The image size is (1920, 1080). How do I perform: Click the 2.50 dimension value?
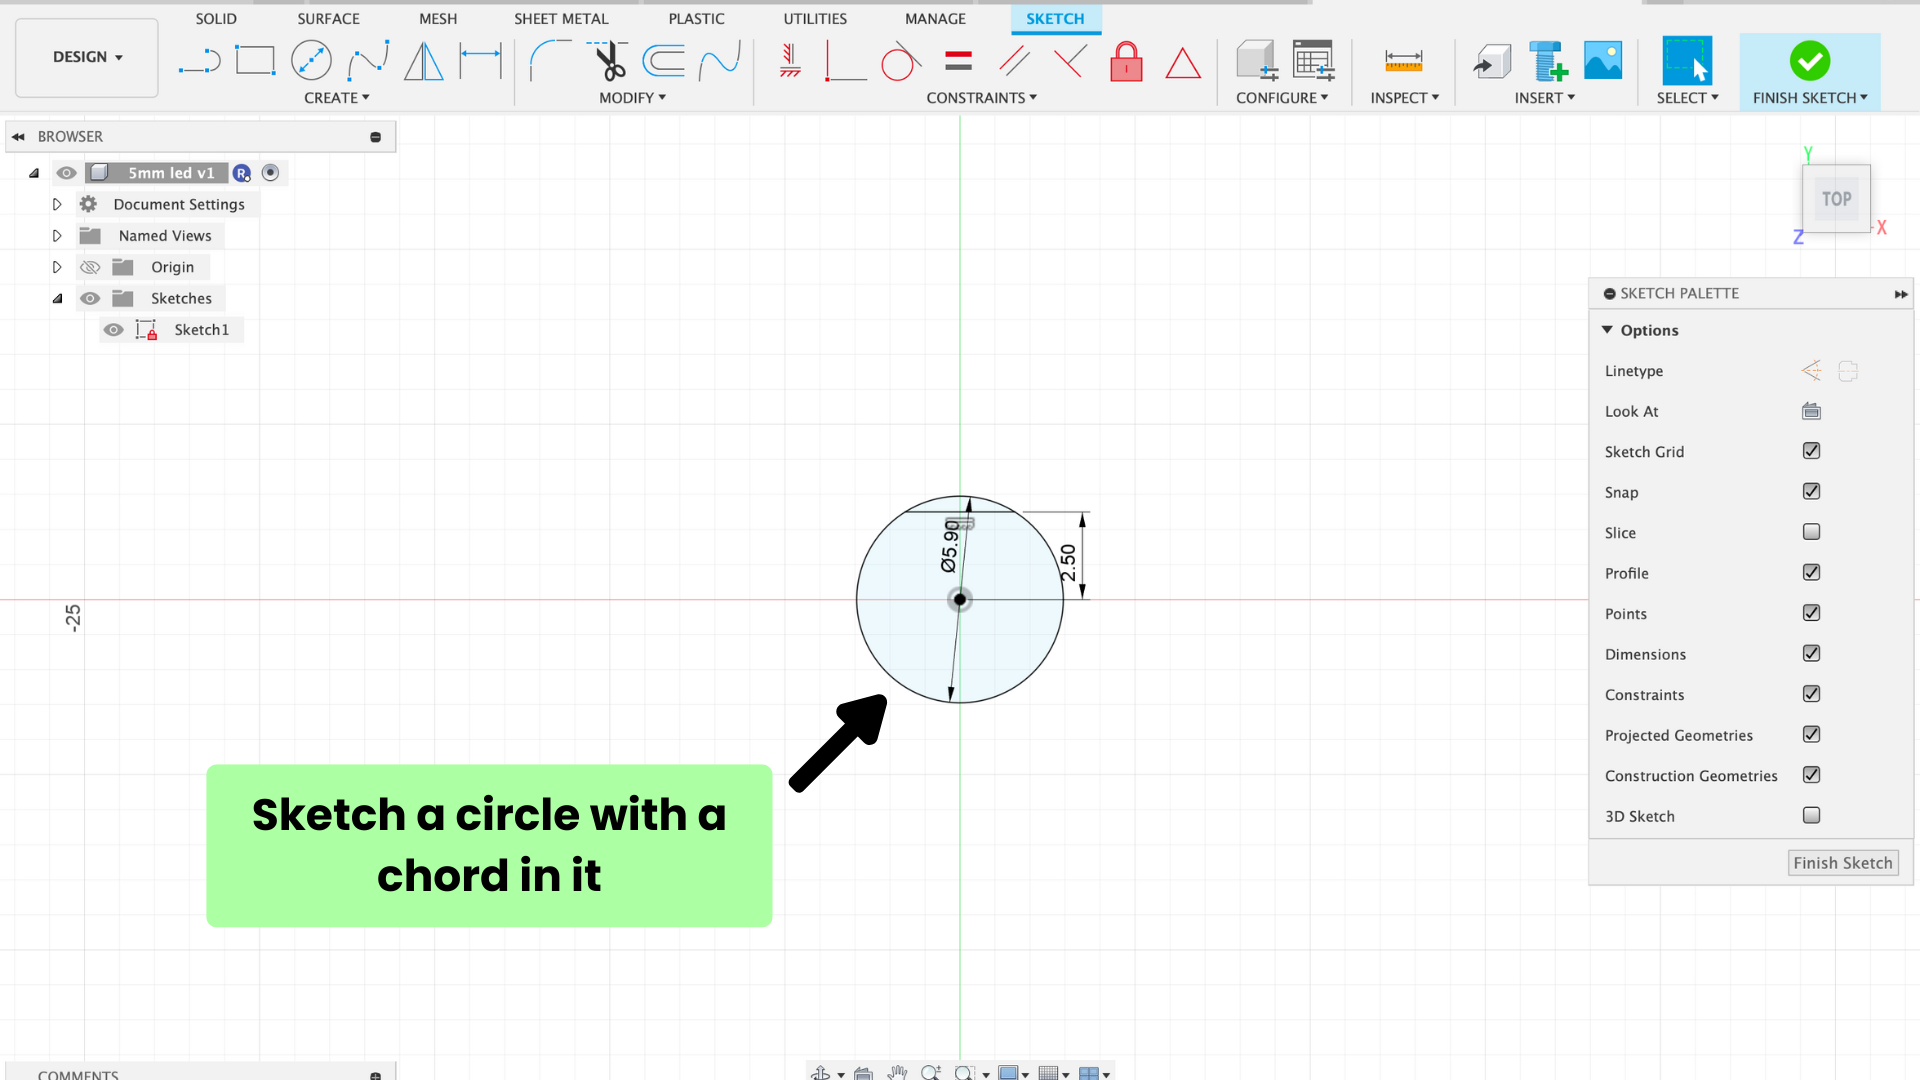coord(1068,562)
